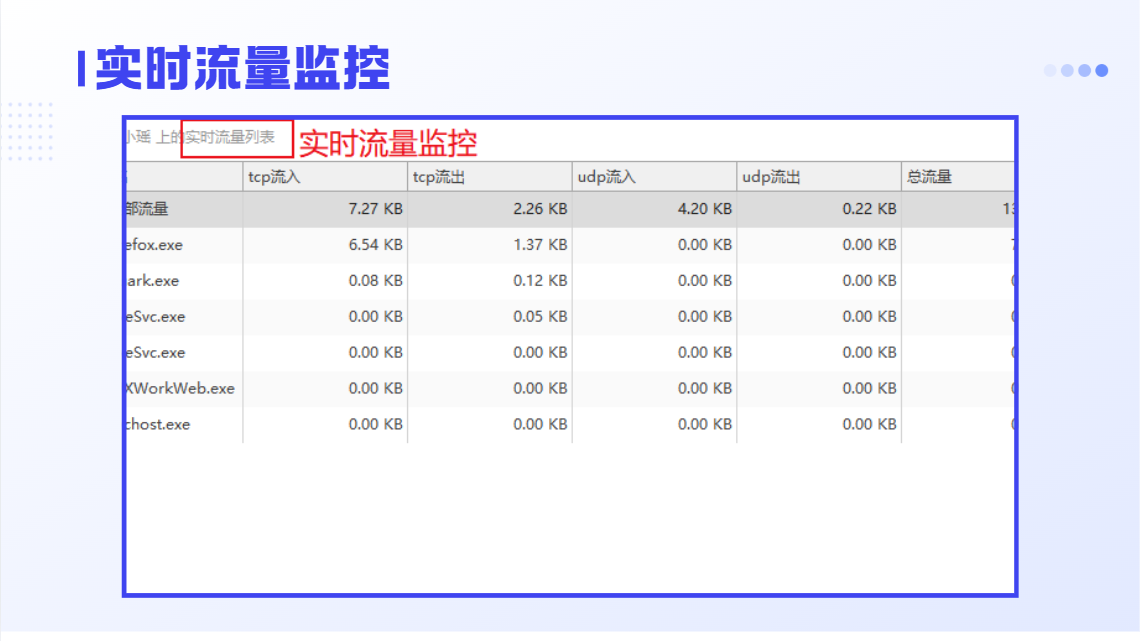Click the 2.26 KB tcp流出 total cell

click(x=490, y=209)
